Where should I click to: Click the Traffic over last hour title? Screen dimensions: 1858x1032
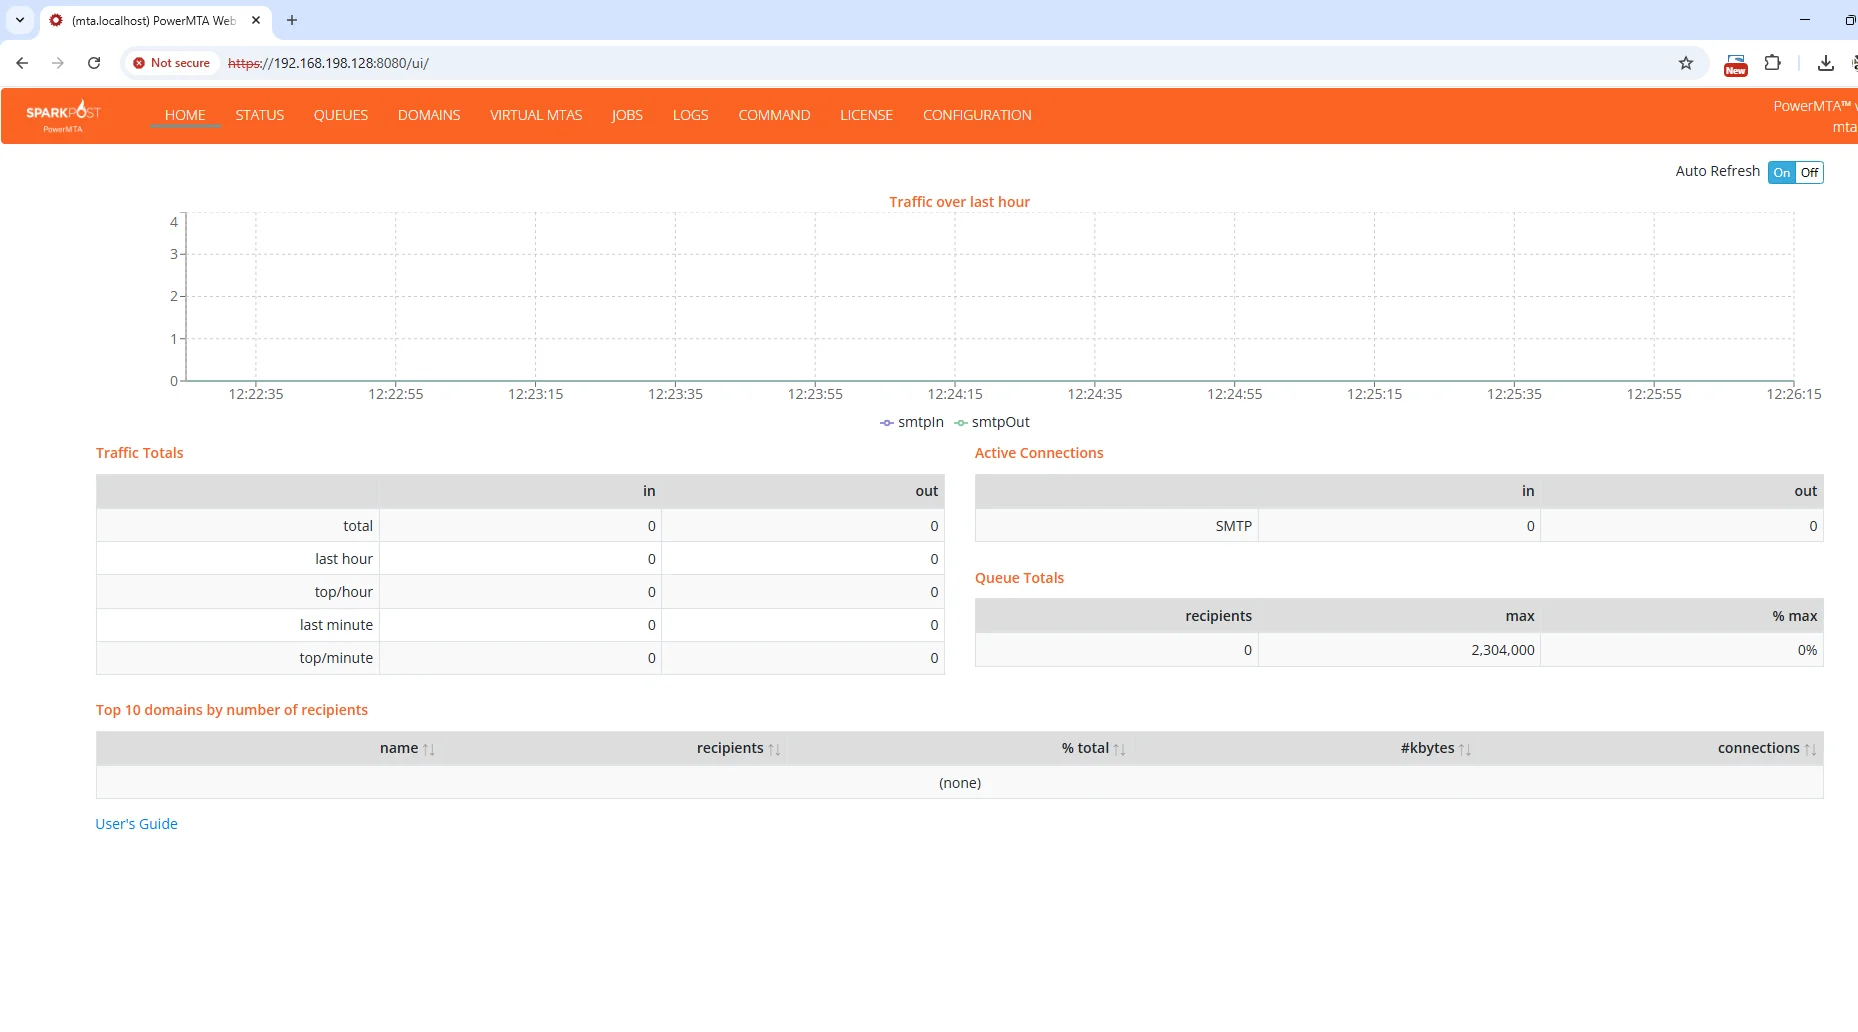pos(959,202)
